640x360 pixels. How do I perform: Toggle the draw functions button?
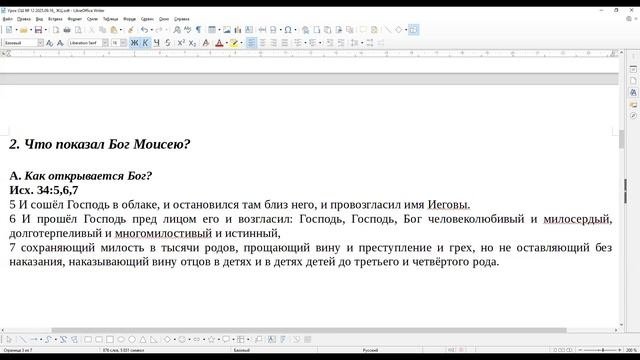(413, 30)
